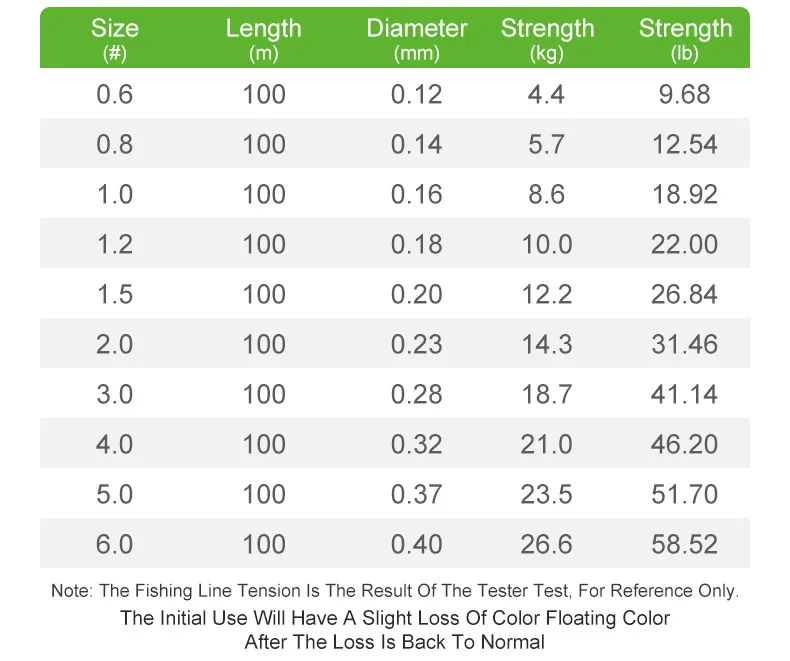The image size is (790, 661).
Task: Select size 1.5 in the table
Action: click(114, 295)
